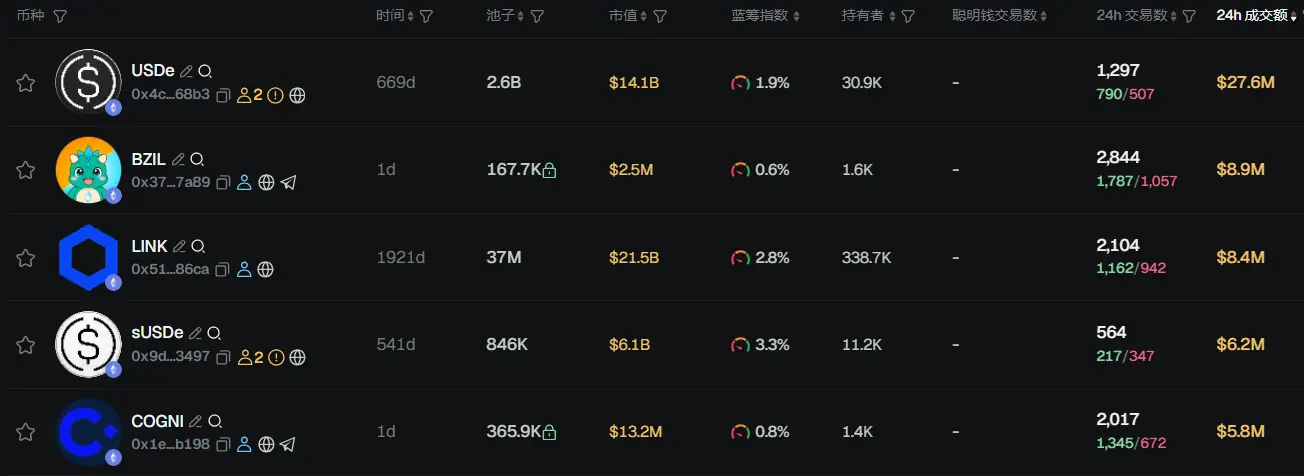Star the LINK token row
The image size is (1304, 476).
pyautogui.click(x=26, y=258)
